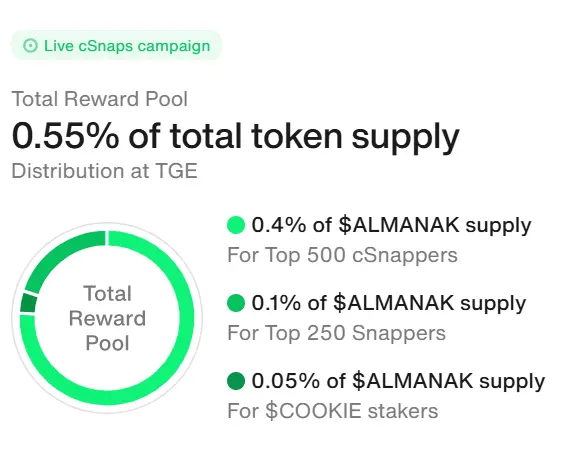Select the bright green legend dot
Image resolution: width=580 pixels, height=452 pixels.
coord(236,225)
